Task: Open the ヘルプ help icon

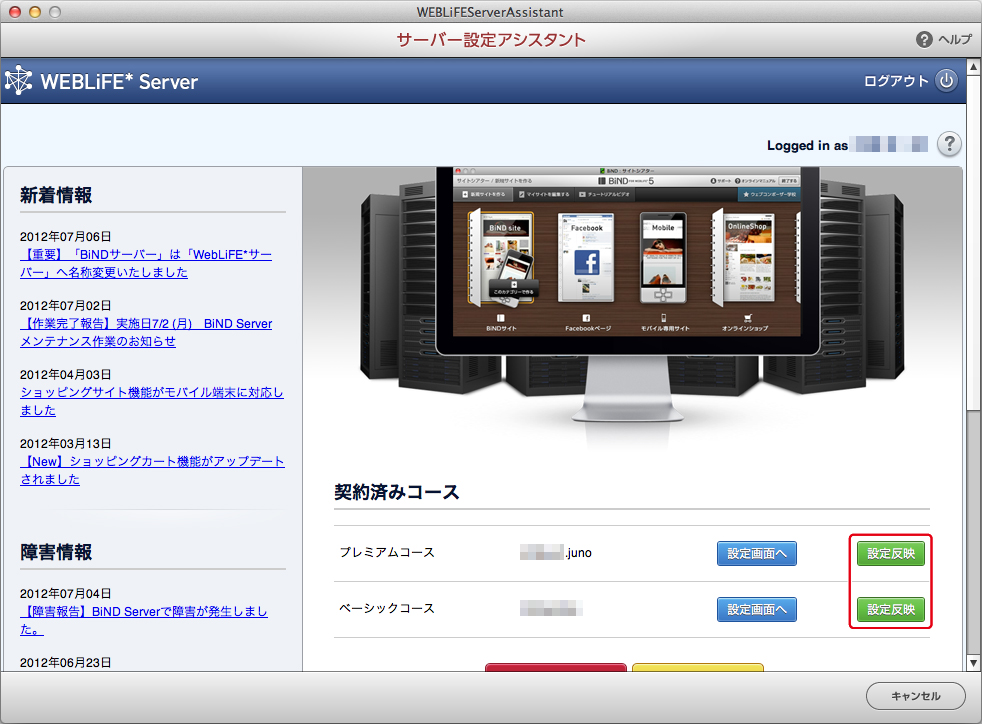Action: 924,39
